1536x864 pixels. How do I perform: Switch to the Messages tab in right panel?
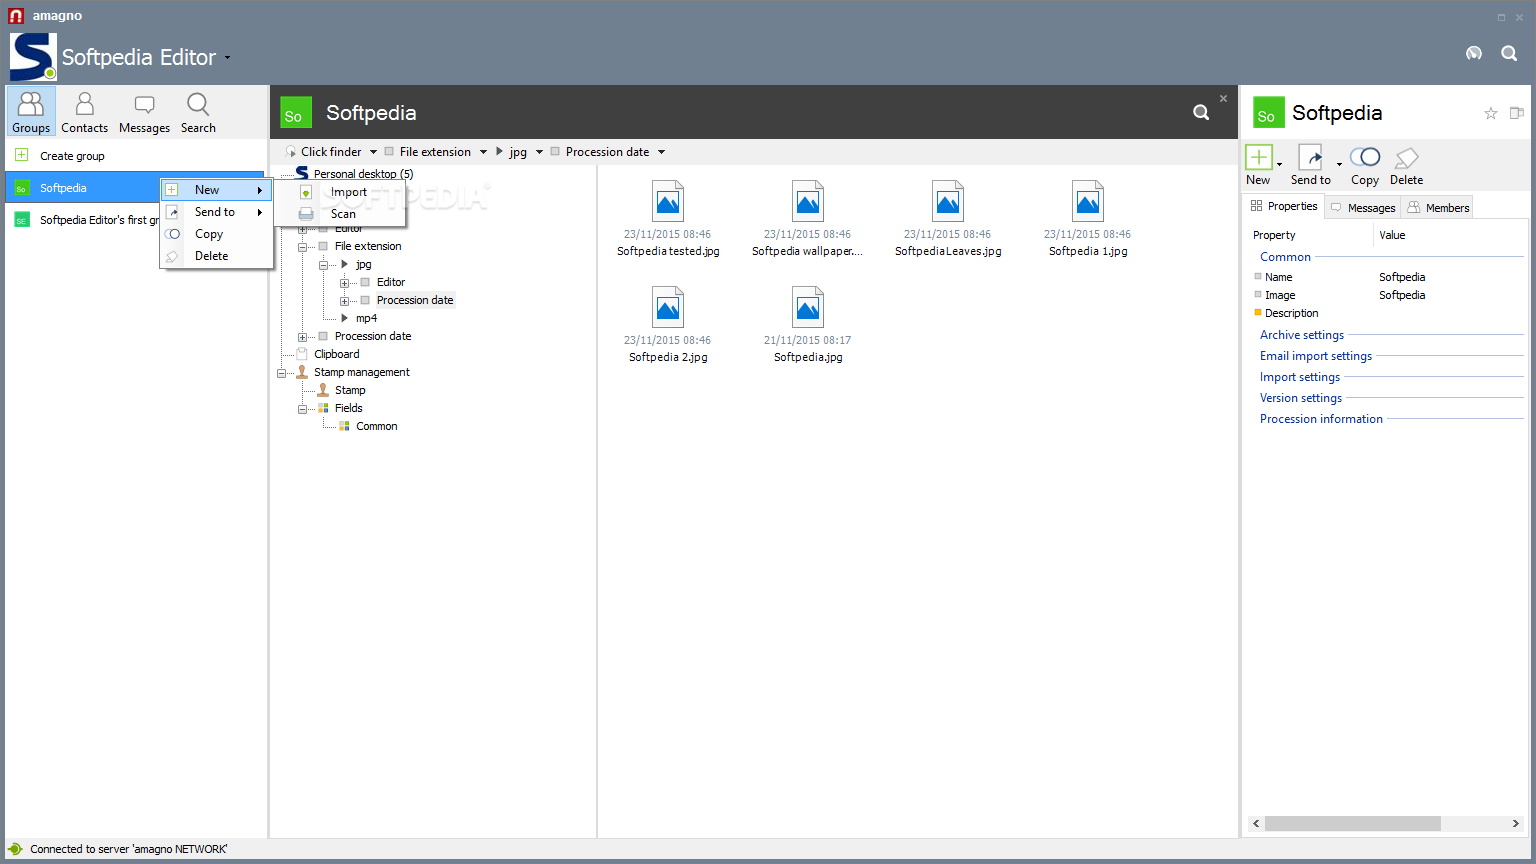click(1362, 208)
